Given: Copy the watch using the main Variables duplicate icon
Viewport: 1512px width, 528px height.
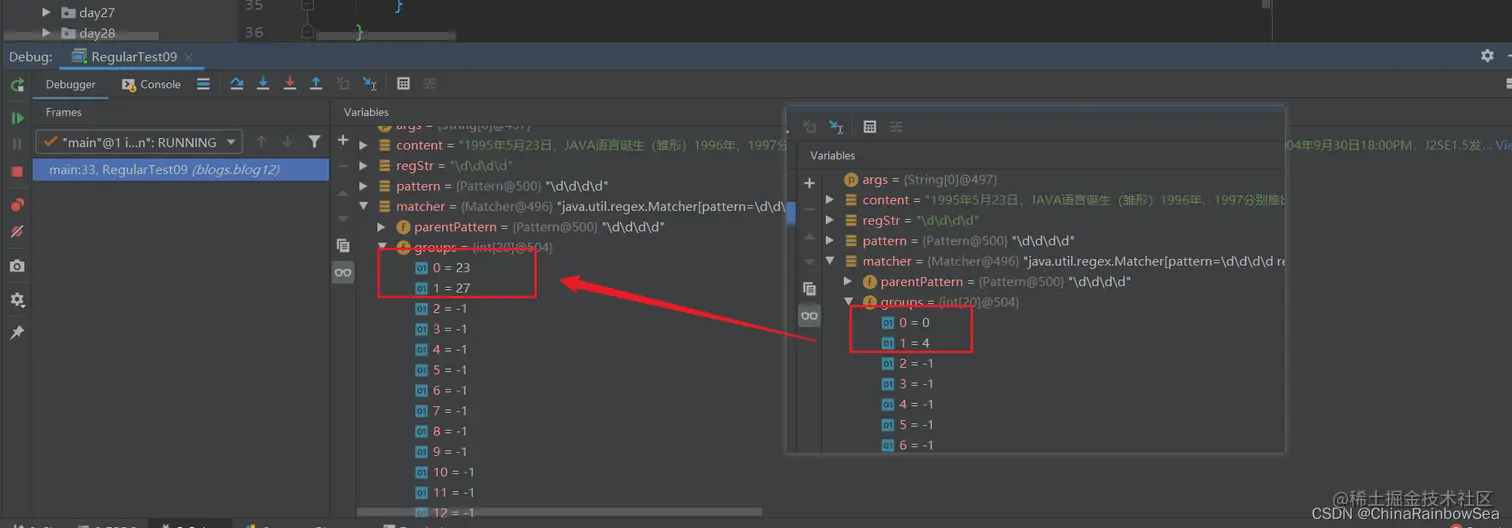Looking at the screenshot, I should click(343, 245).
